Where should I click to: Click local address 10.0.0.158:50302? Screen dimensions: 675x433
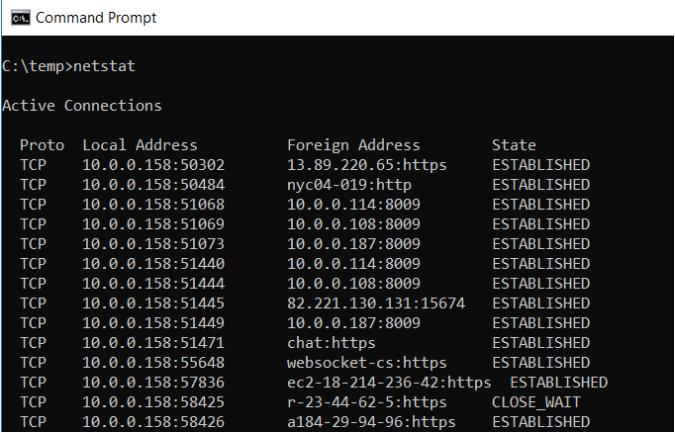click(153, 165)
